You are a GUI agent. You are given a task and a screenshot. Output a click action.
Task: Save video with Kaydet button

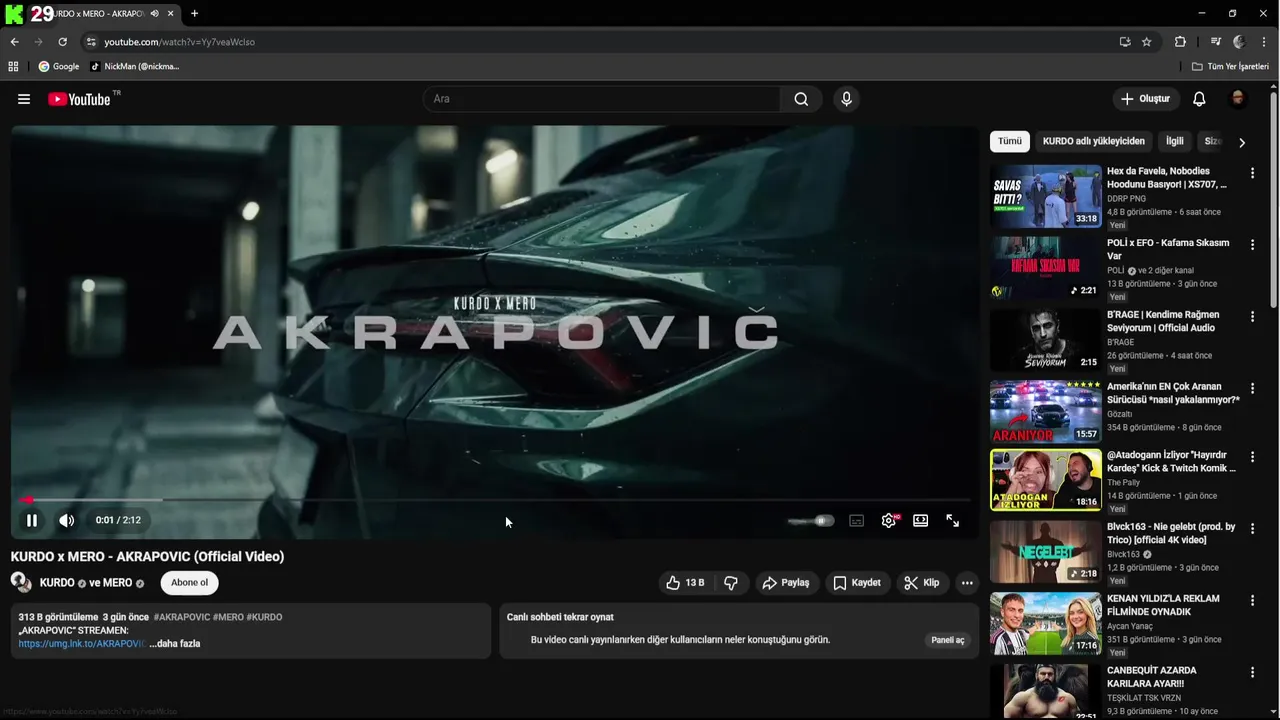tap(858, 582)
